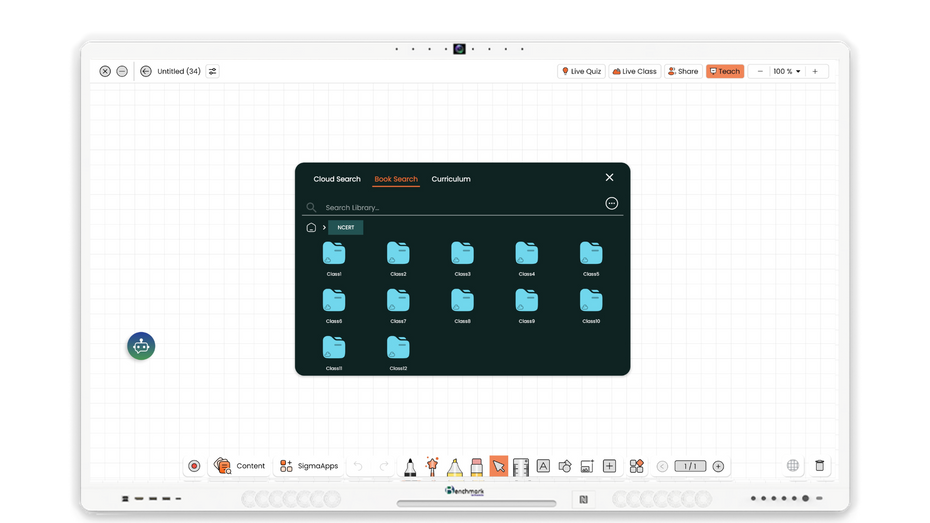Click the add-box plus tool
Screen dimensions: 930x523
(x=609, y=466)
